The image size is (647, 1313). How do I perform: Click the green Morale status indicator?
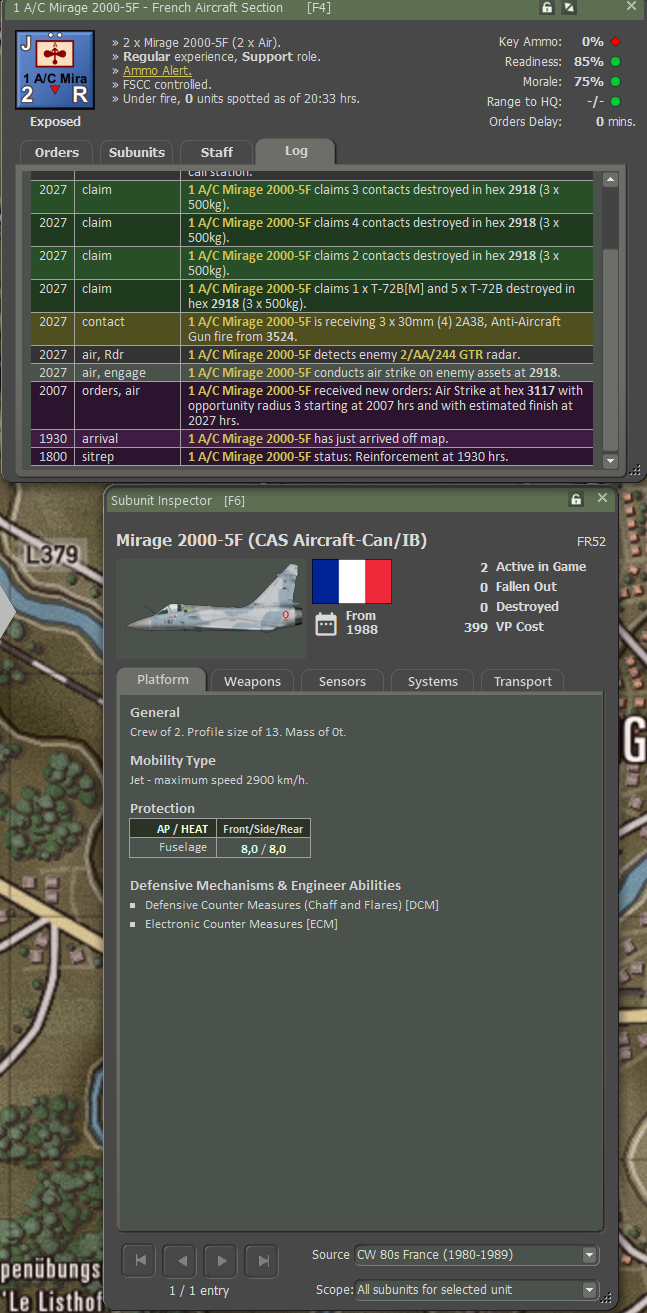point(616,82)
